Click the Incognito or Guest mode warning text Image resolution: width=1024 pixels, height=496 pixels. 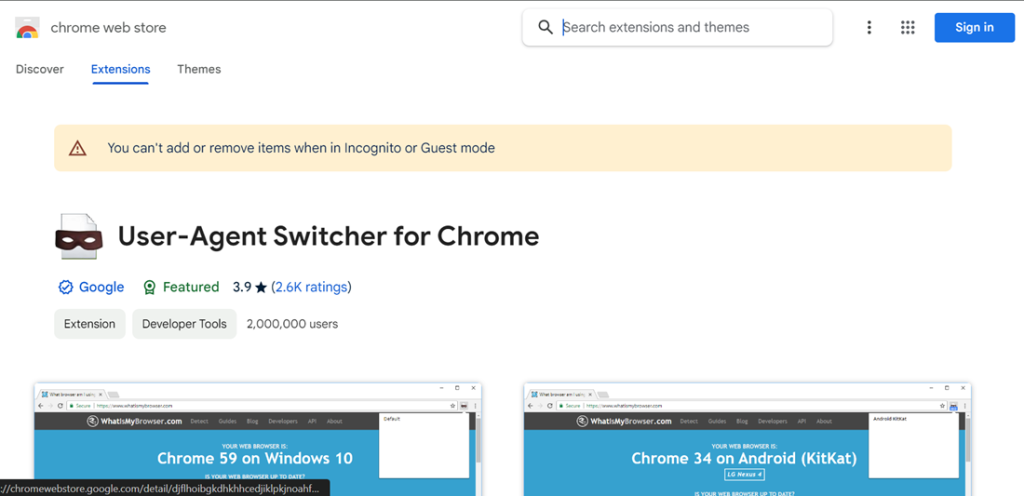click(301, 148)
